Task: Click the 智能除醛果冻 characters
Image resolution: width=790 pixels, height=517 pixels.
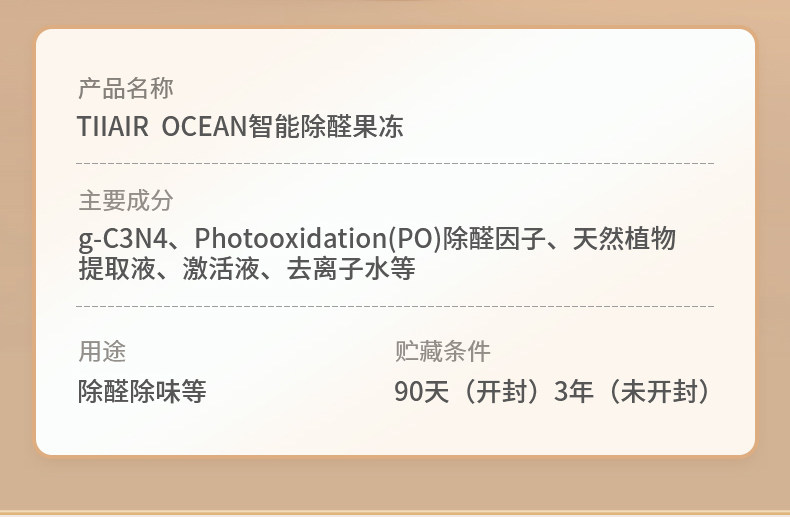Action: (x=326, y=126)
